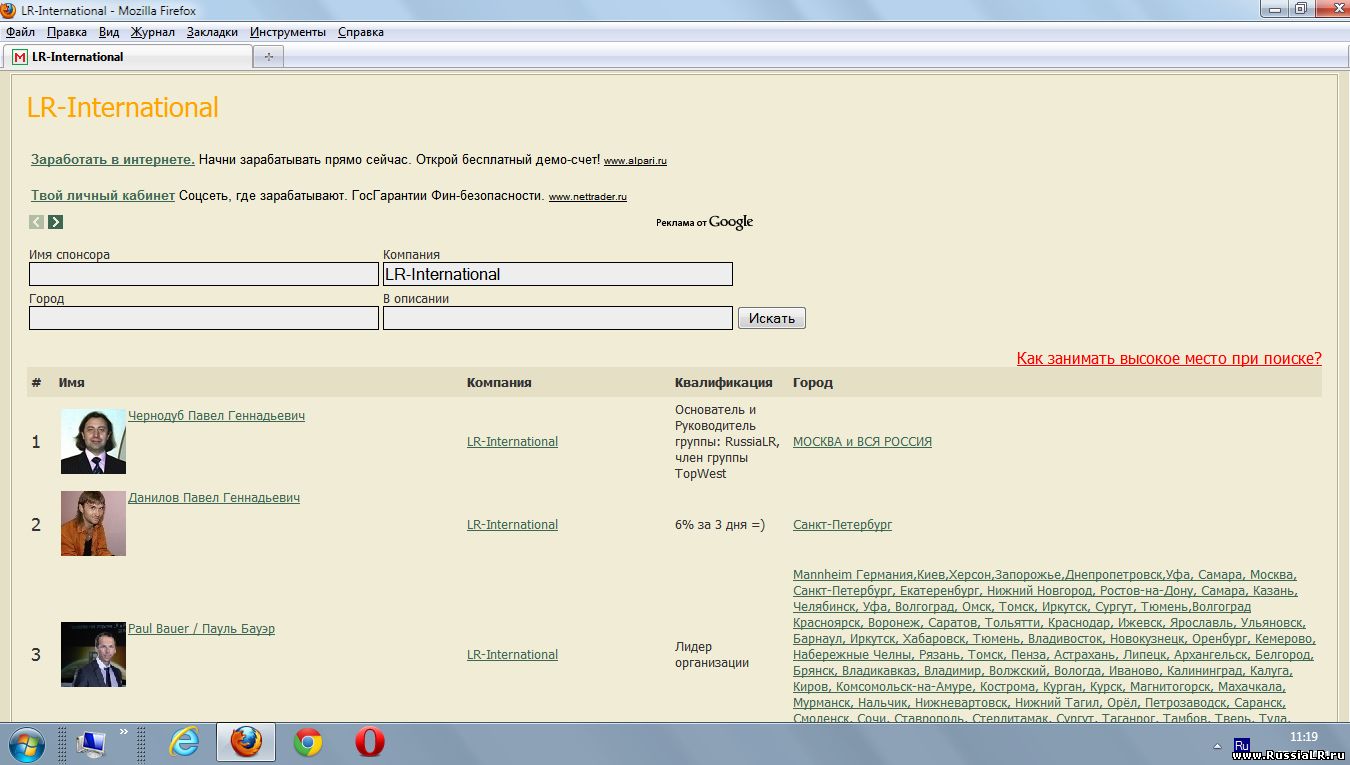Viewport: 1350px width, 765px height.
Task: Click Чернодуб Павел profile photo
Action: pos(93,441)
